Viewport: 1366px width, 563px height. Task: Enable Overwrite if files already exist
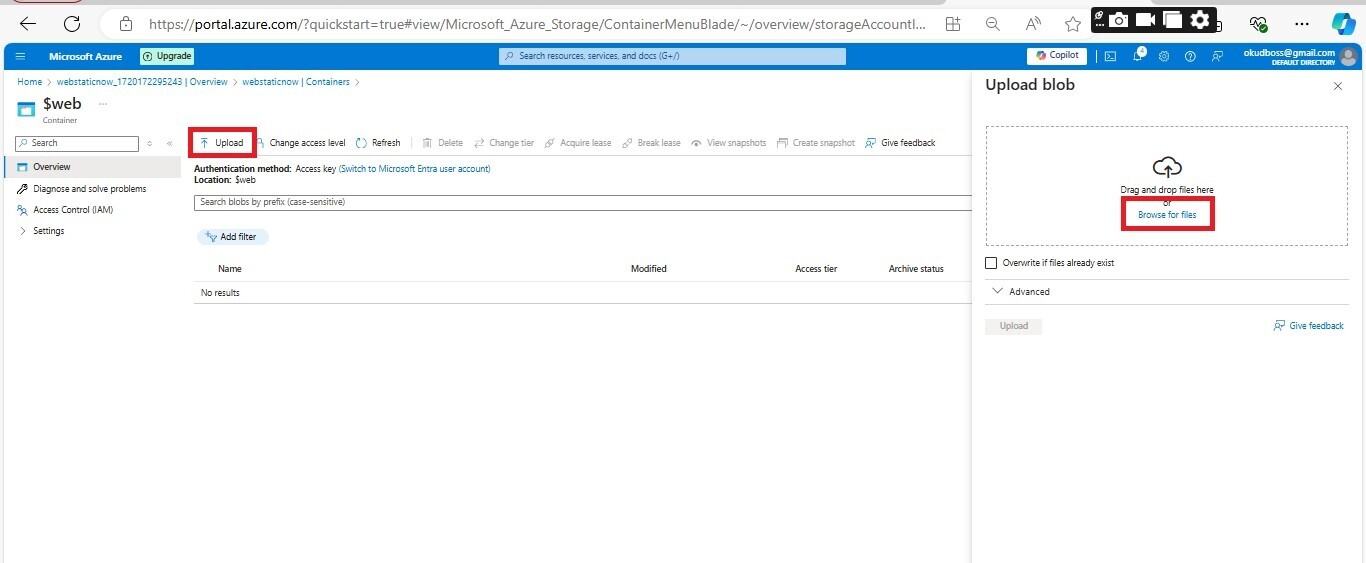[991, 263]
